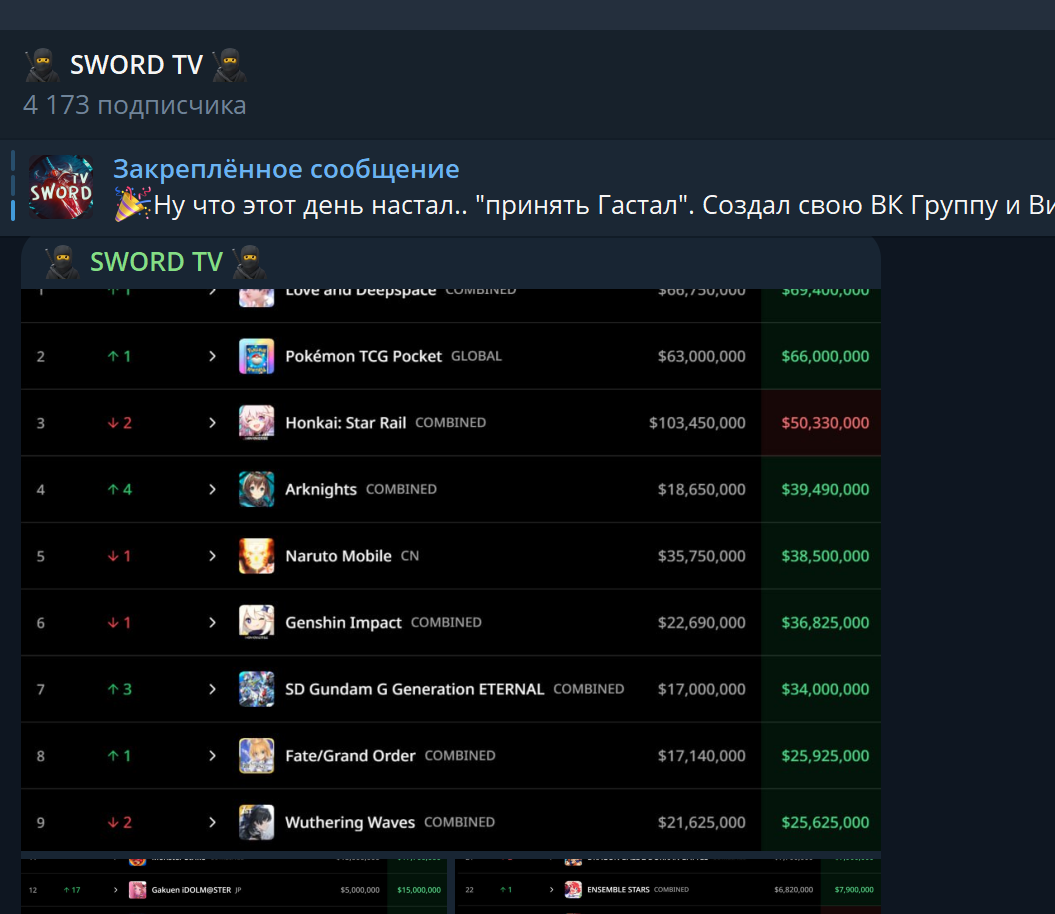Click the rank up 3 indicator for SD Gundam
Screen dimensions: 1055x914
click(120, 689)
